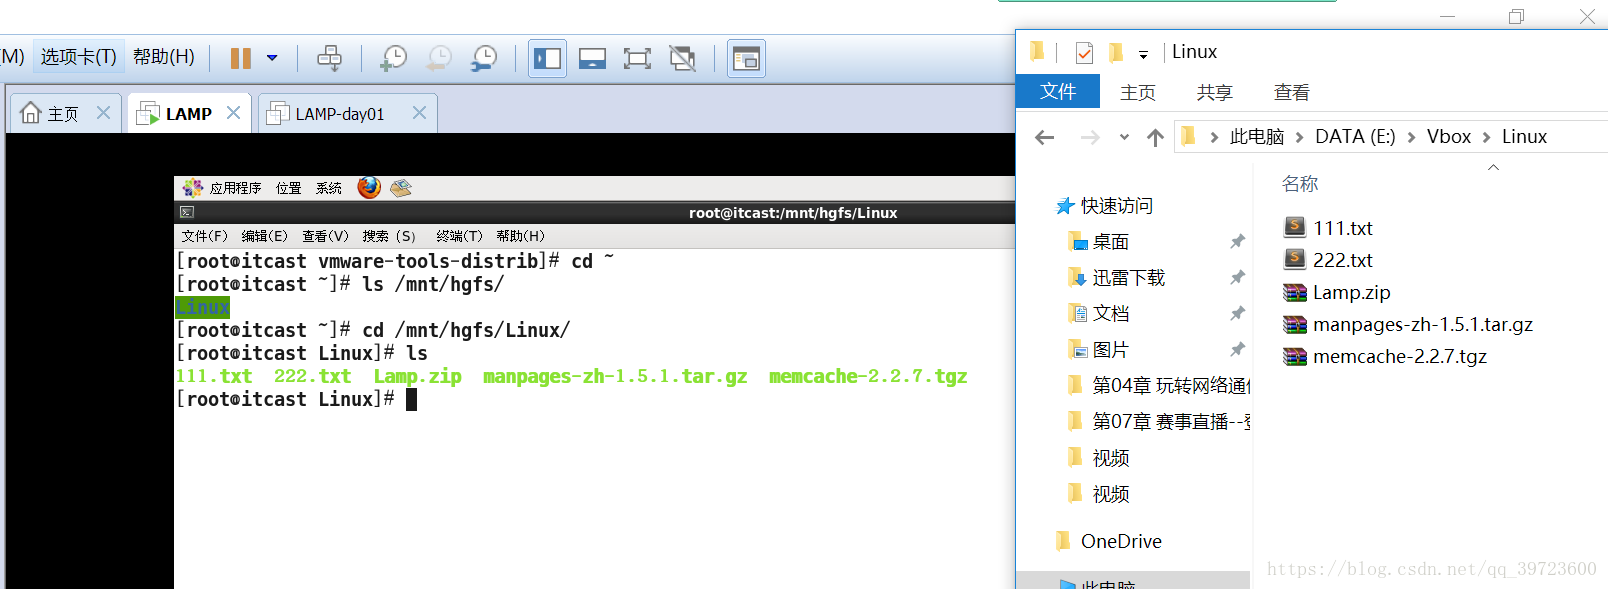1608x589 pixels.
Task: Click the Explorer 文件 ribbon tab
Action: (1058, 91)
